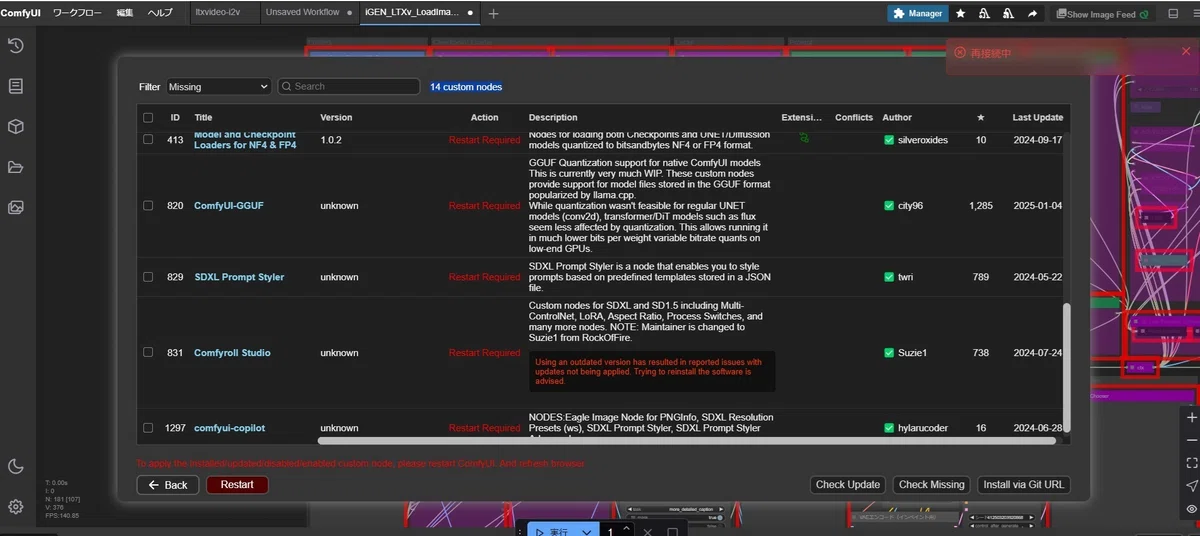Open the Comfyroll Studio title link

232,353
